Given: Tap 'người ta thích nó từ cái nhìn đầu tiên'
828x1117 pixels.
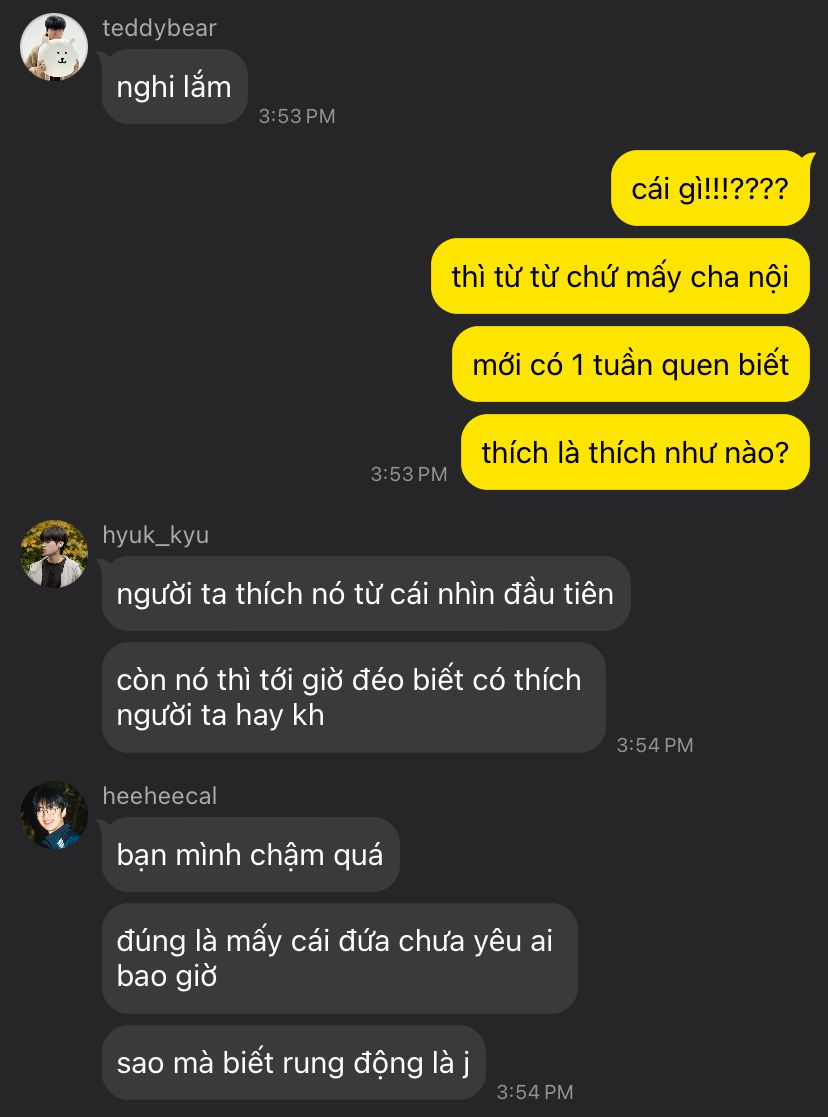Looking at the screenshot, I should [366, 593].
